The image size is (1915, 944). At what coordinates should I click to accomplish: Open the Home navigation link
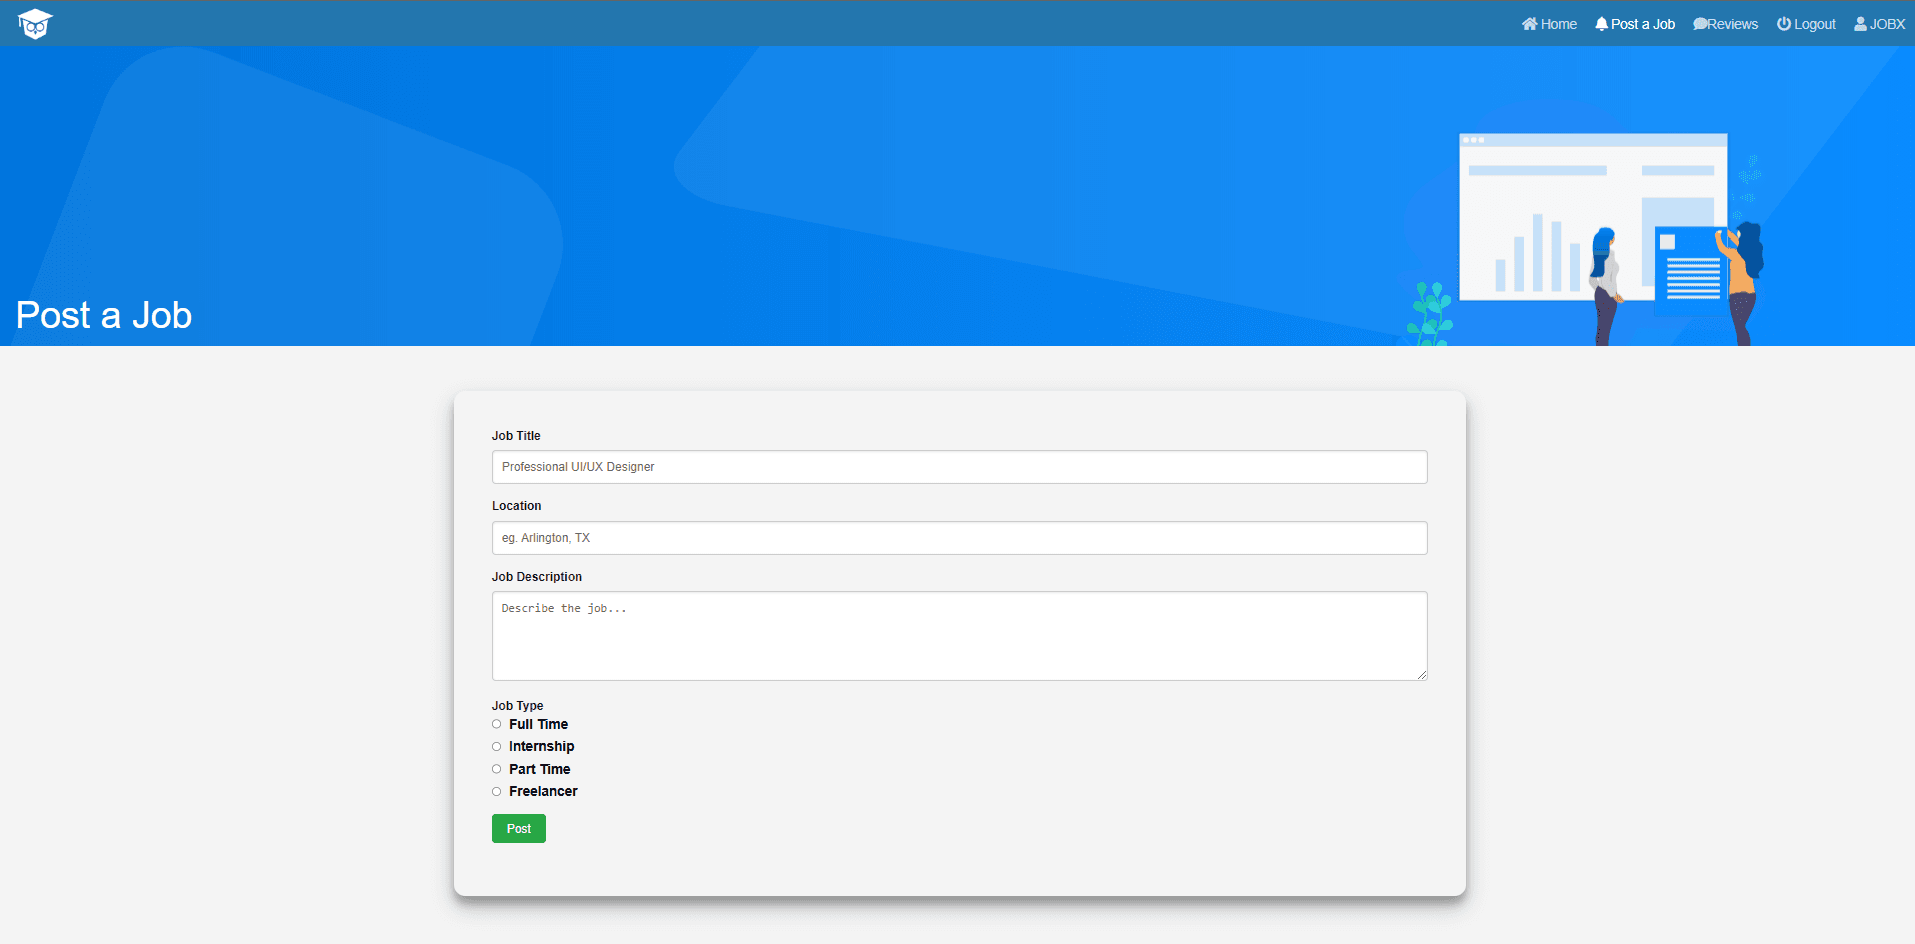tap(1556, 23)
